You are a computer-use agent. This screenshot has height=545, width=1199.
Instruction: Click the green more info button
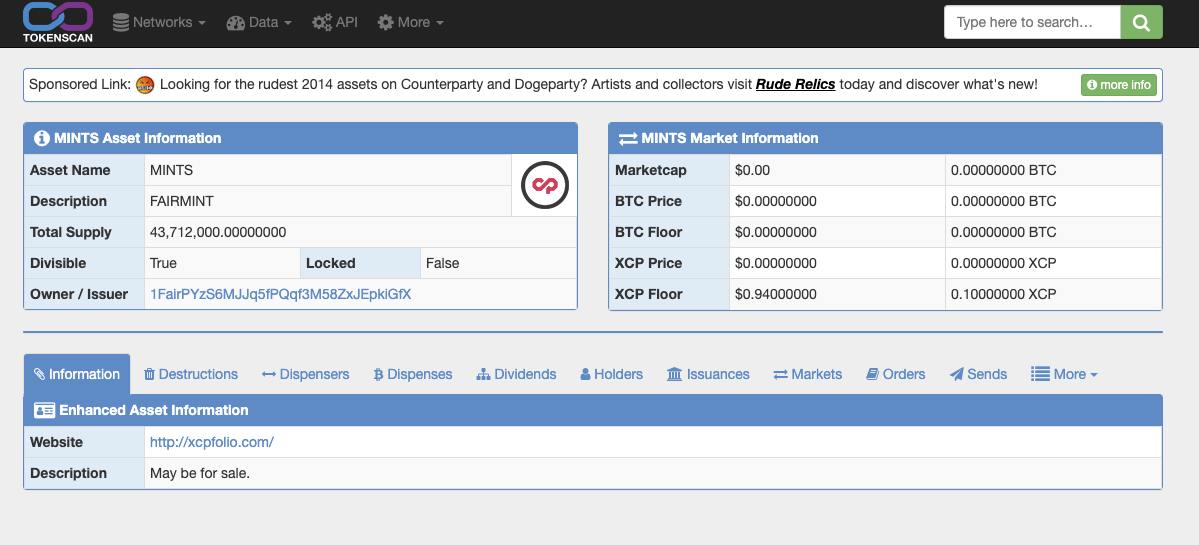click(1119, 85)
